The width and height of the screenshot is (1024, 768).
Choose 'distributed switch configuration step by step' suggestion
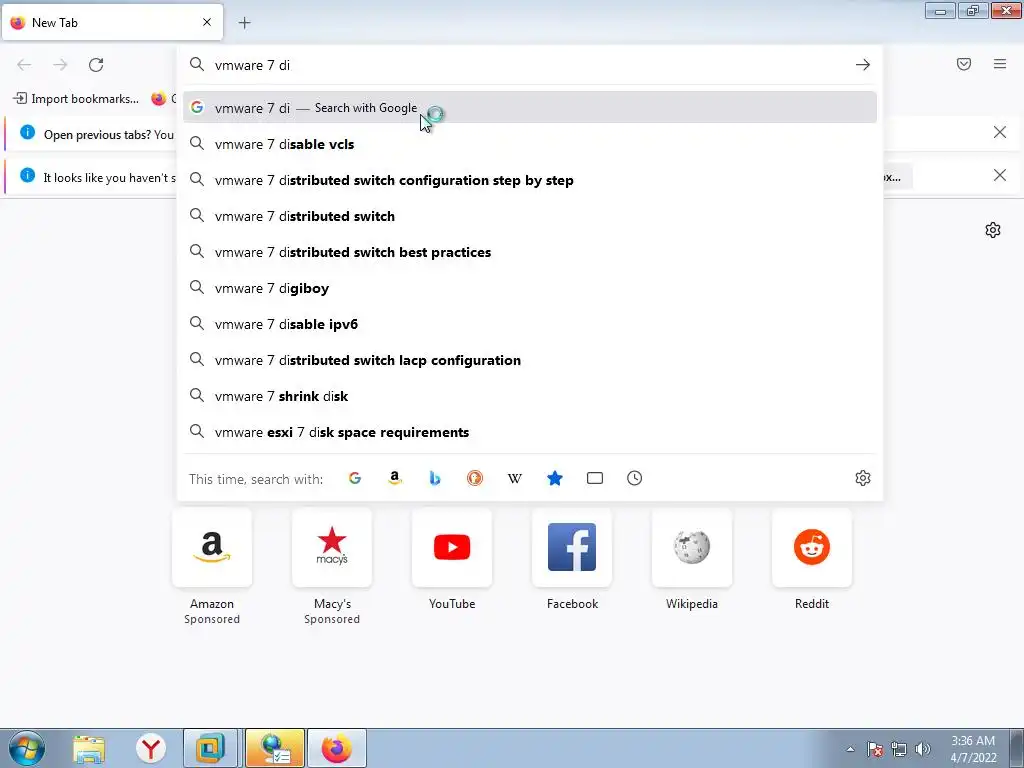[x=530, y=180]
